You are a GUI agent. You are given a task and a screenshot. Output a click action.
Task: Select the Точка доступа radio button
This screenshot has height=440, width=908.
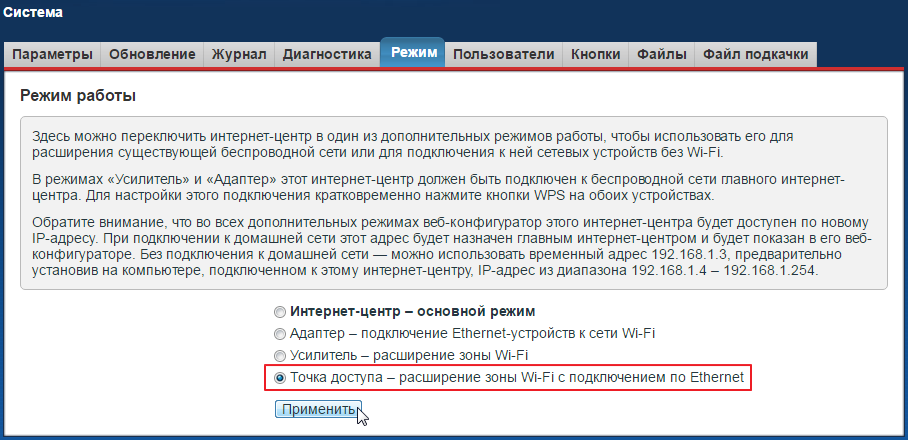coord(280,378)
